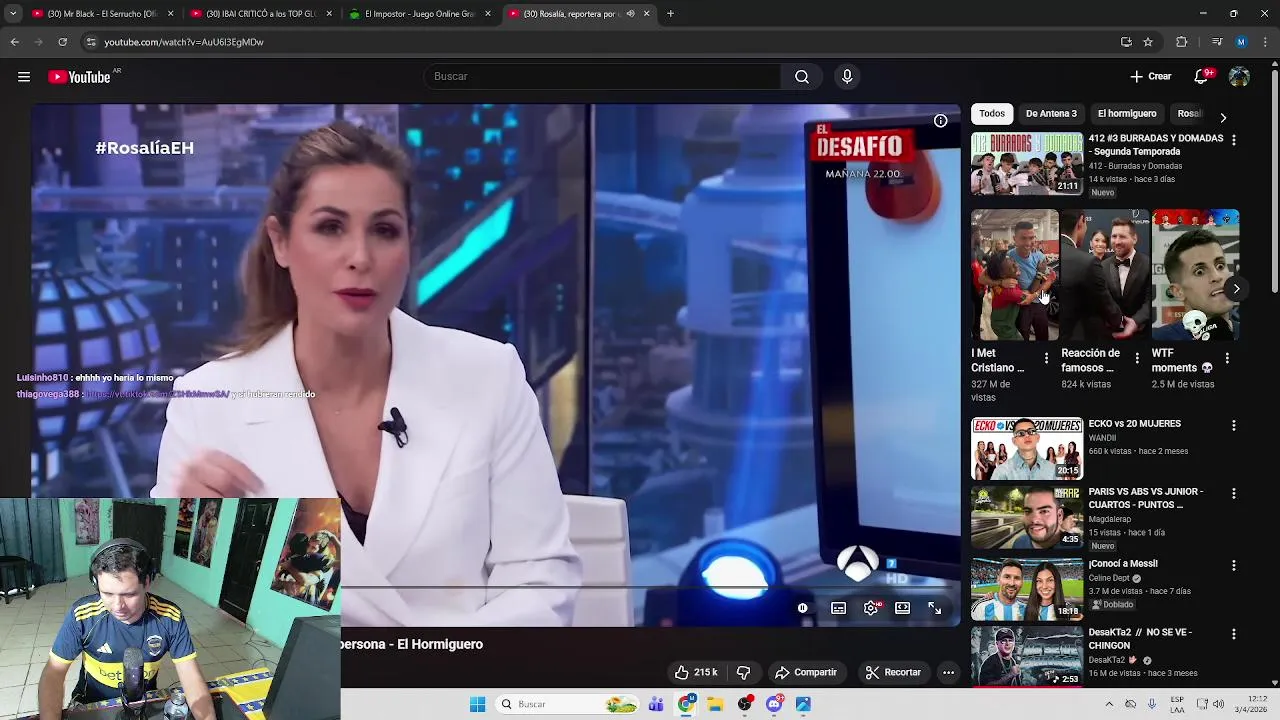Open the options menu for the I Met Cristiano short
Viewport: 1280px width, 720px height.
[x=1047, y=358]
